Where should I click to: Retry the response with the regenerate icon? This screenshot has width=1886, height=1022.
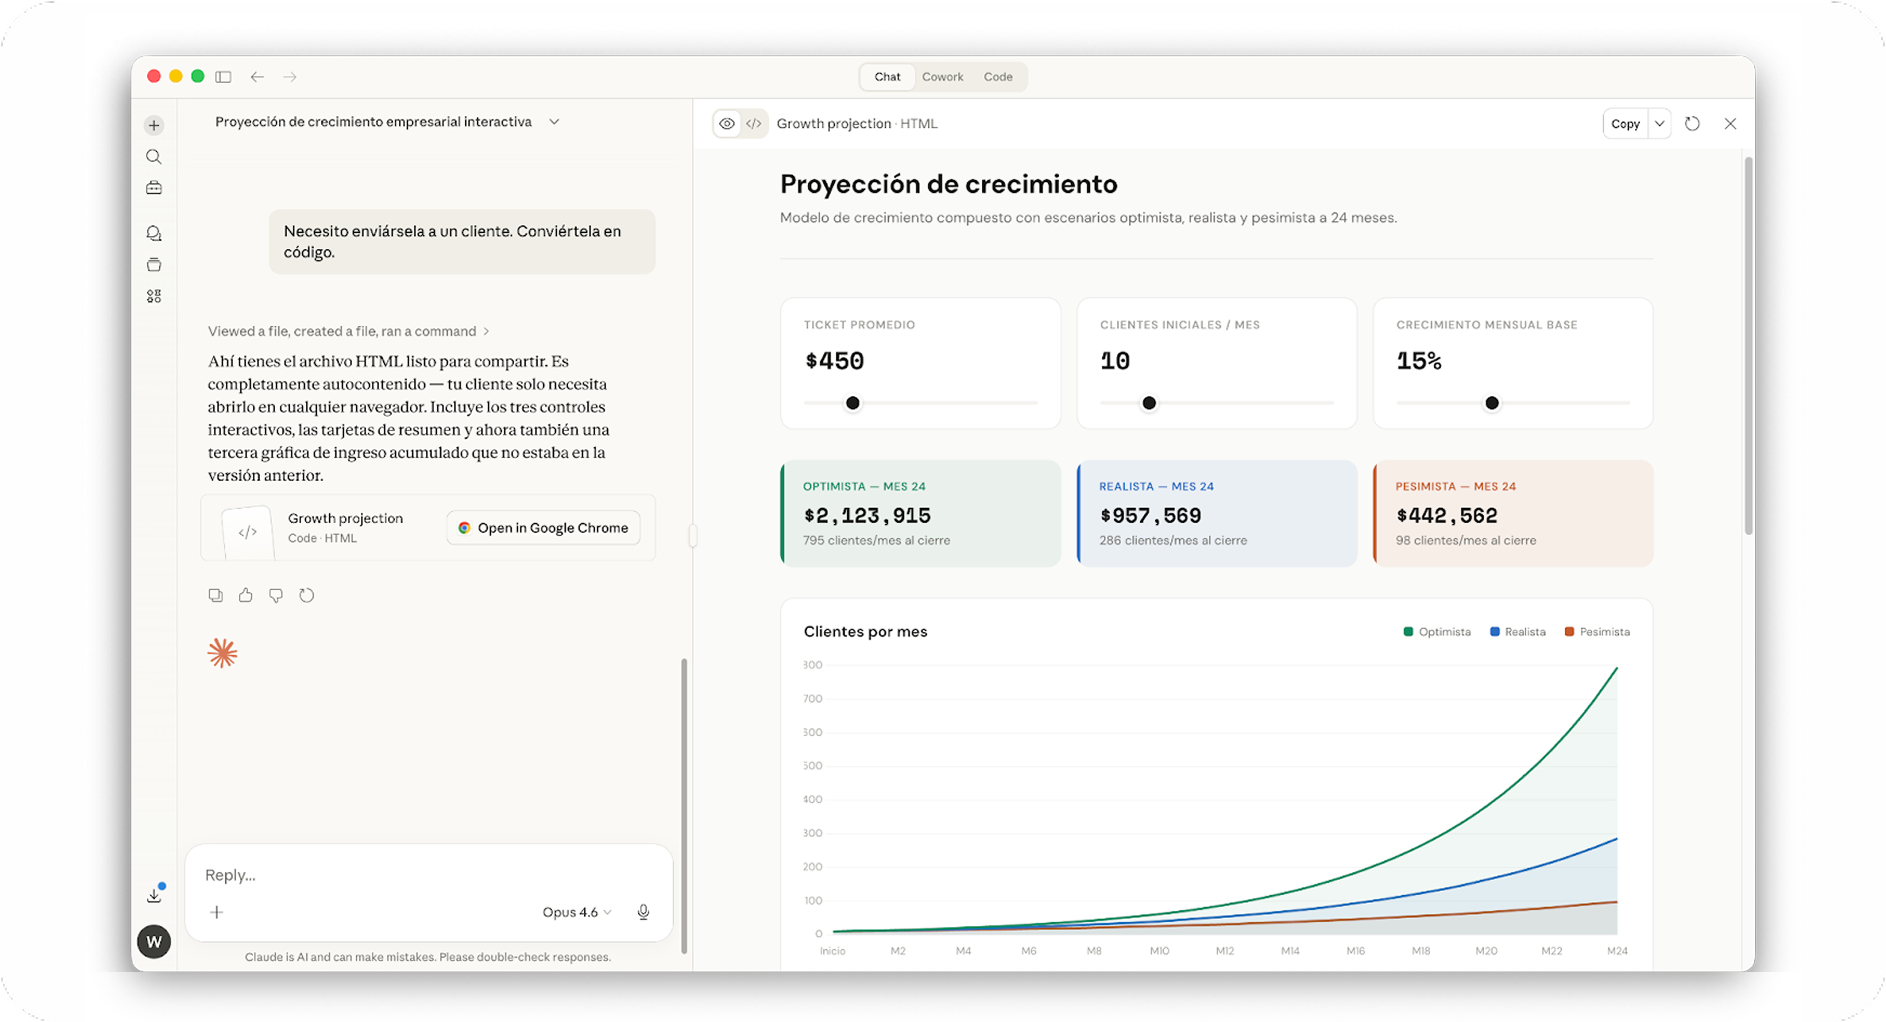coord(307,595)
